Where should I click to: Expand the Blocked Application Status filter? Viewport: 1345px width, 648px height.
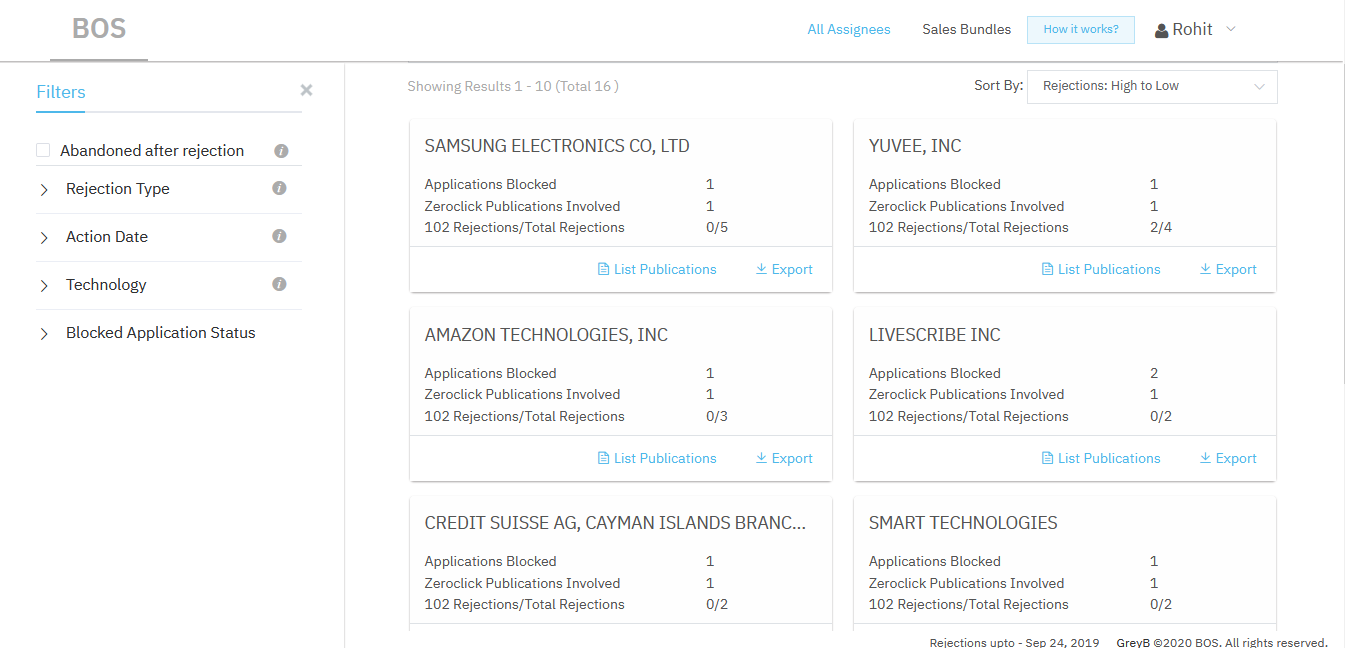(44, 333)
